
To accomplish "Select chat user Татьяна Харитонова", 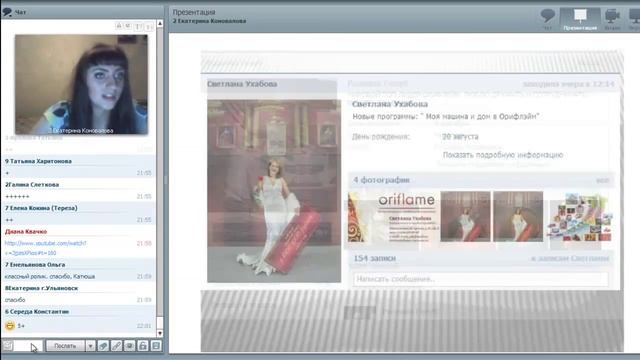I will point(38,161).
